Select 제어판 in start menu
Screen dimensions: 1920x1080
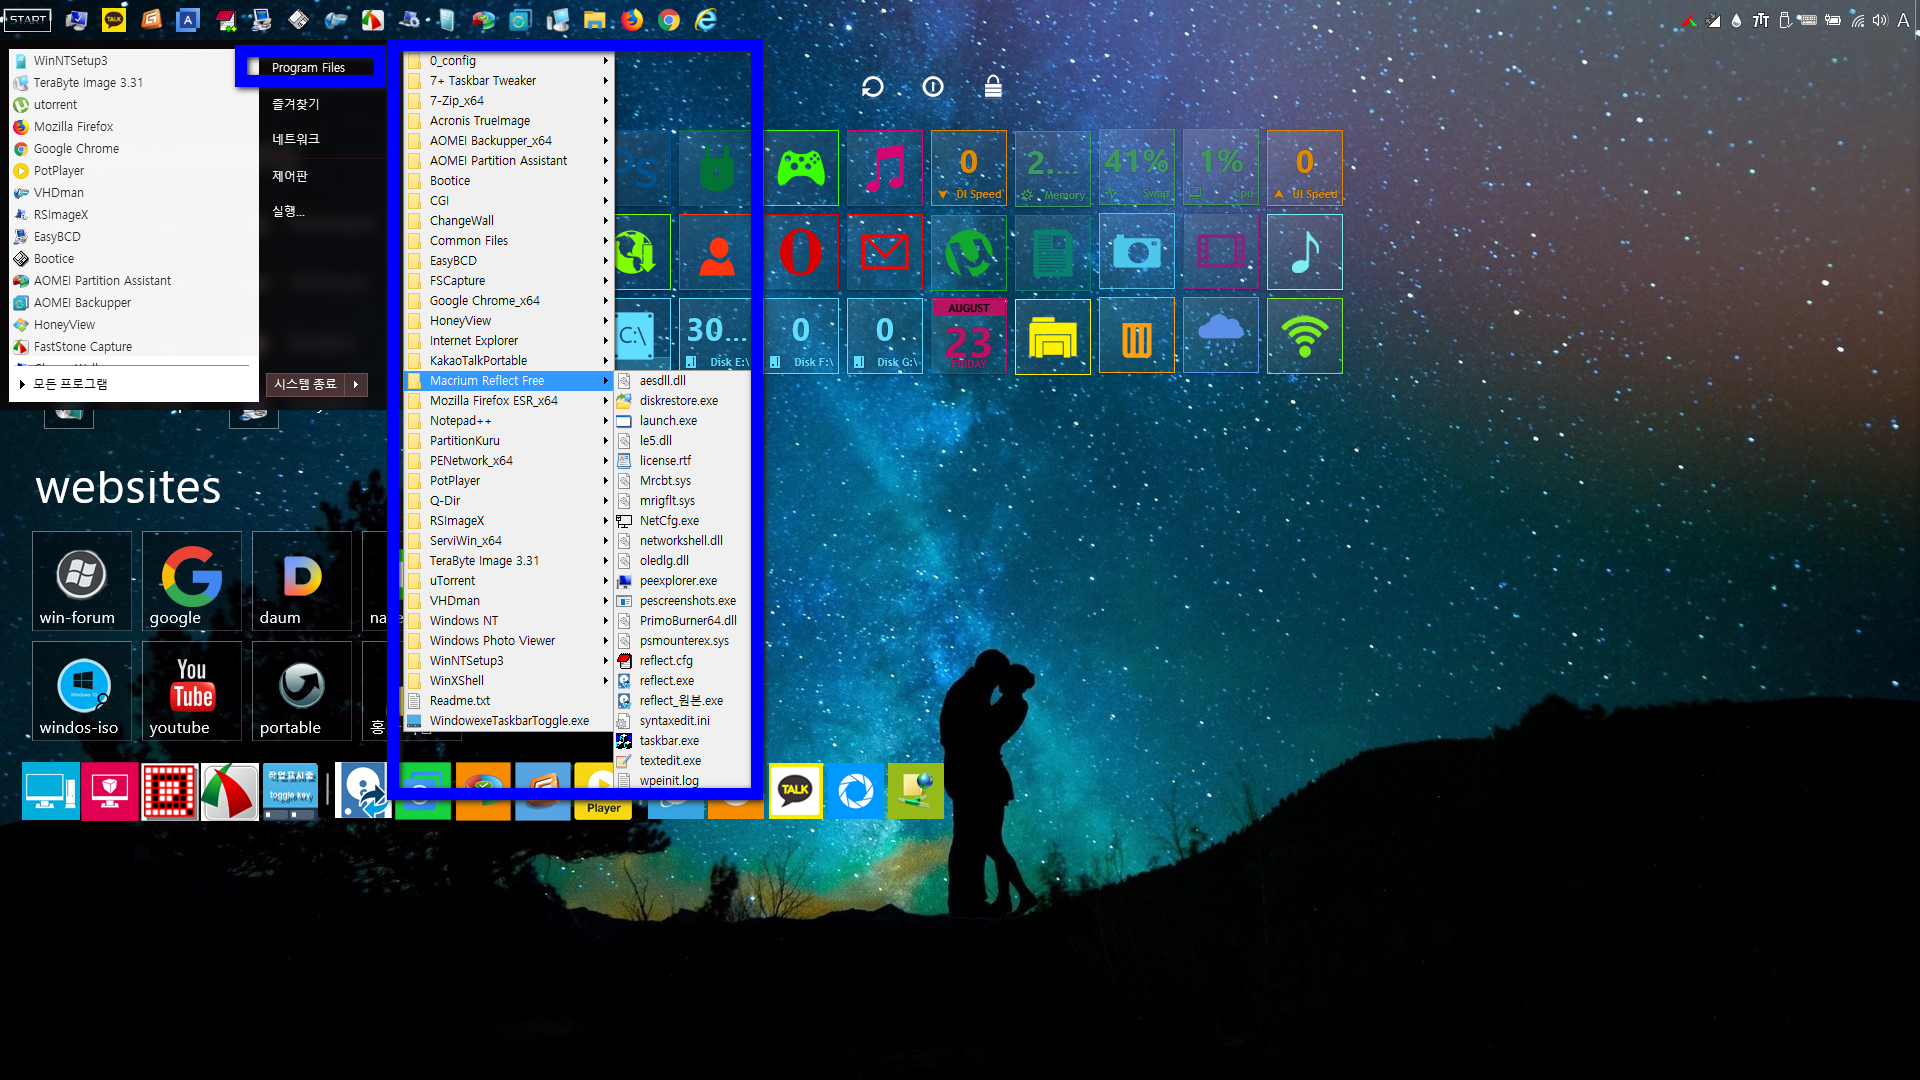click(x=290, y=176)
